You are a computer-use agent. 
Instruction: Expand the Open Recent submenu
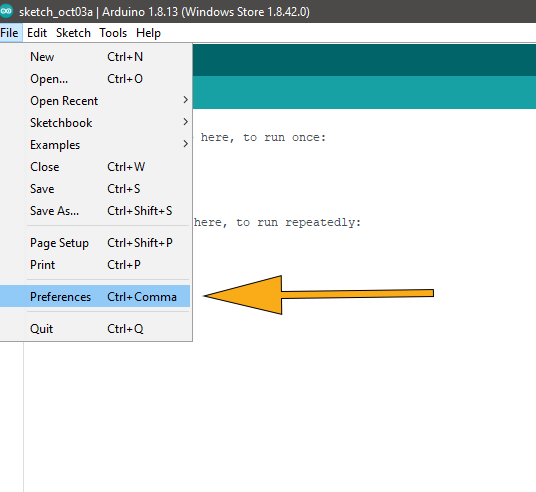[x=95, y=101]
